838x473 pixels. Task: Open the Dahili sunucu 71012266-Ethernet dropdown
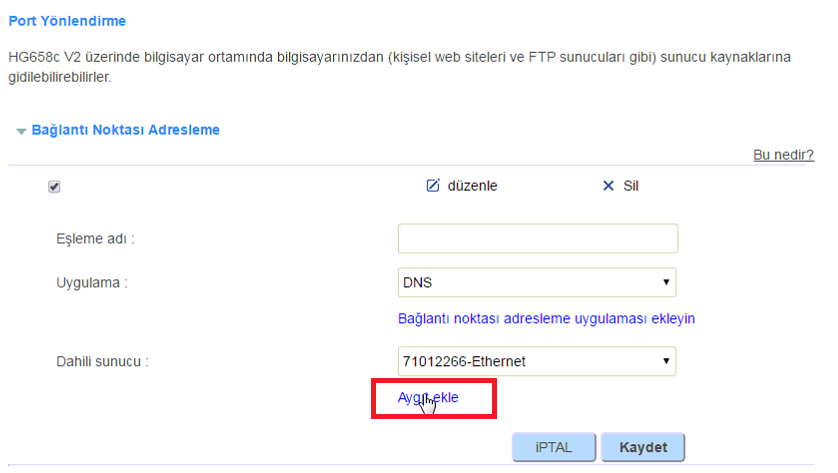[537, 361]
